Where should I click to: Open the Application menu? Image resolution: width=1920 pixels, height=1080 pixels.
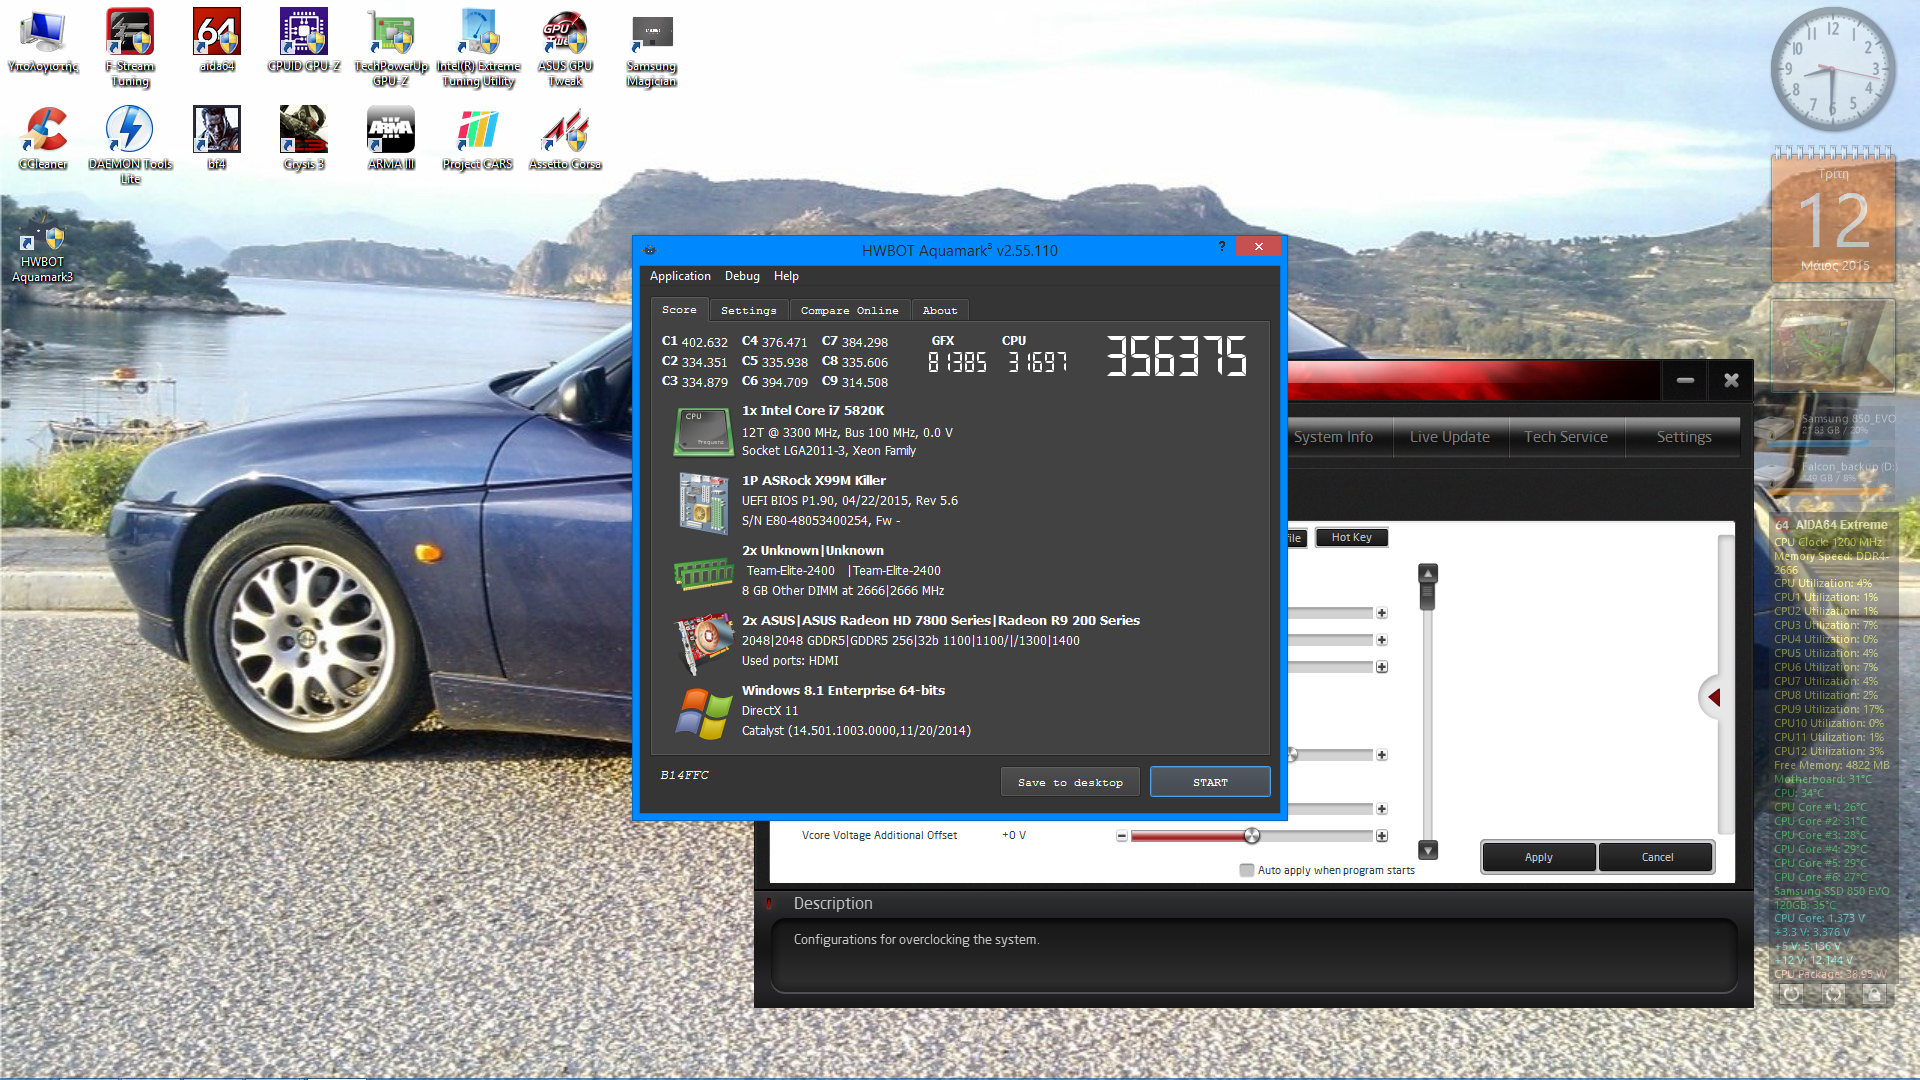[x=680, y=276]
